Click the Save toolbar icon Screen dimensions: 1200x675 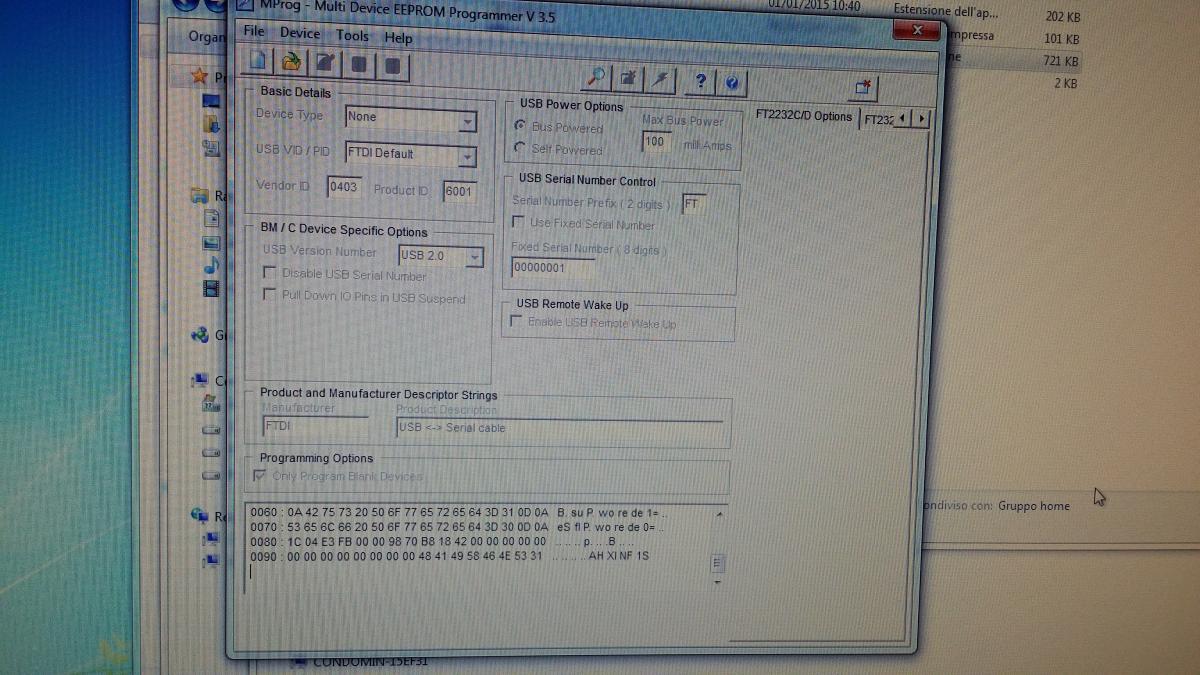pos(324,64)
